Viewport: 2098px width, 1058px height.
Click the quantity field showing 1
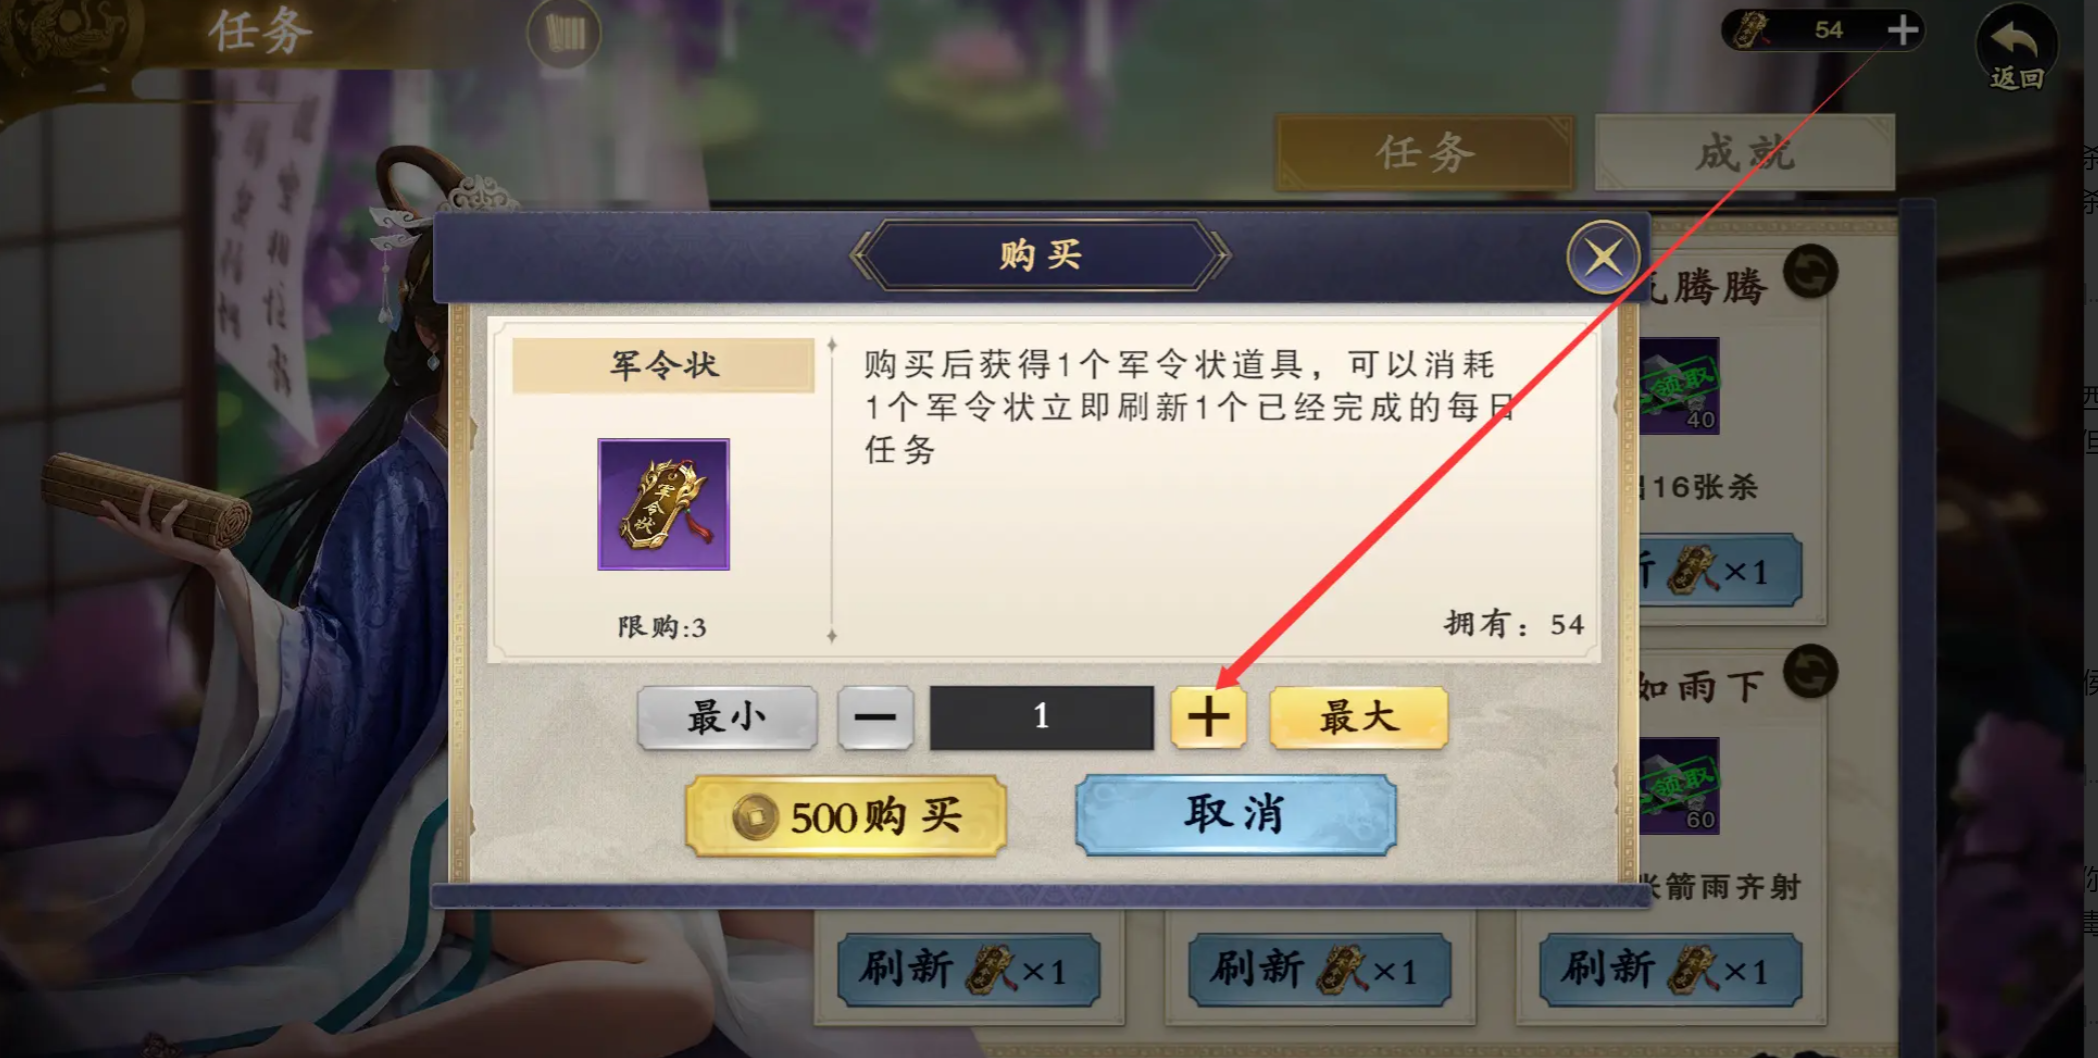[1041, 717]
